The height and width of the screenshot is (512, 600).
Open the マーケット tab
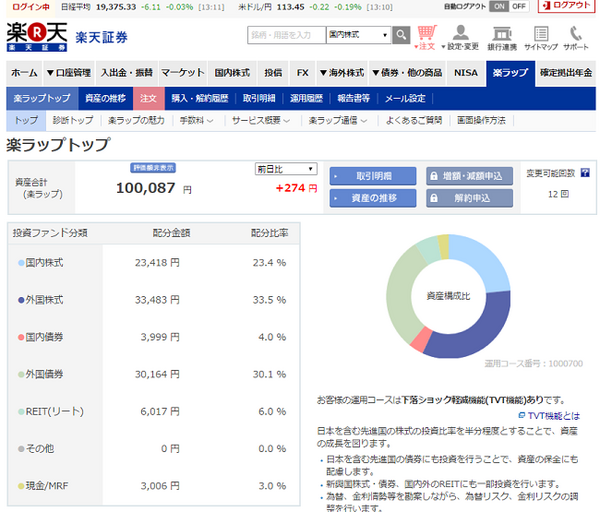pos(183,73)
